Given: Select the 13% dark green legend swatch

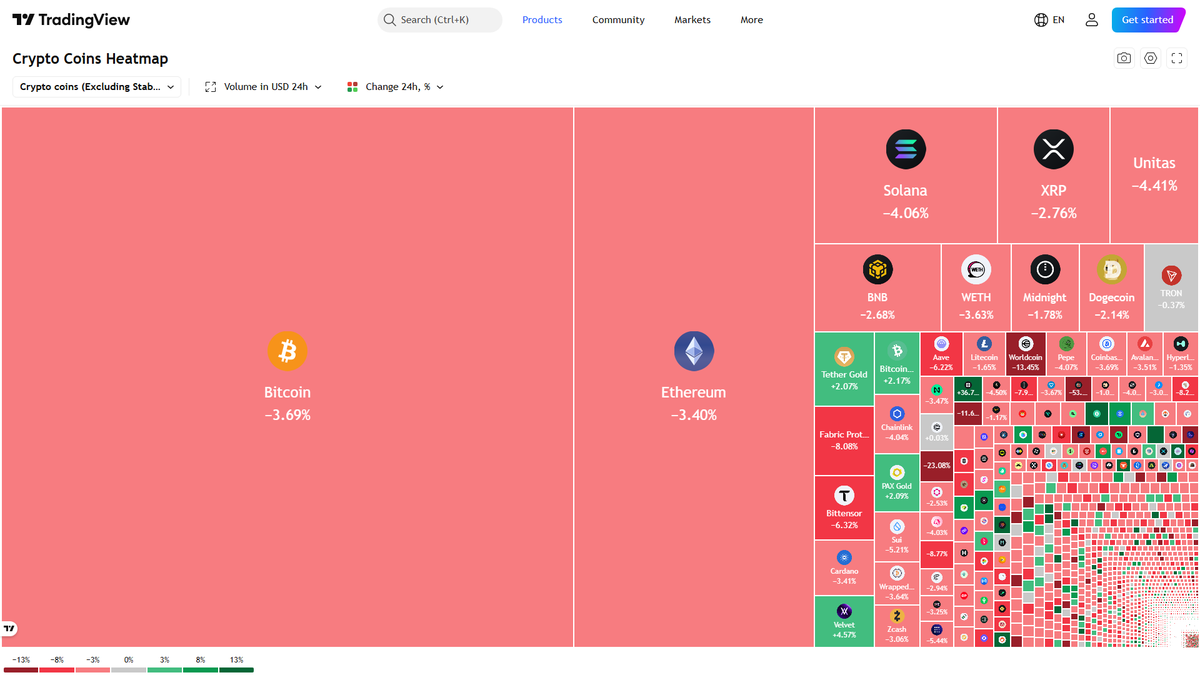Looking at the screenshot, I should 237,669.
